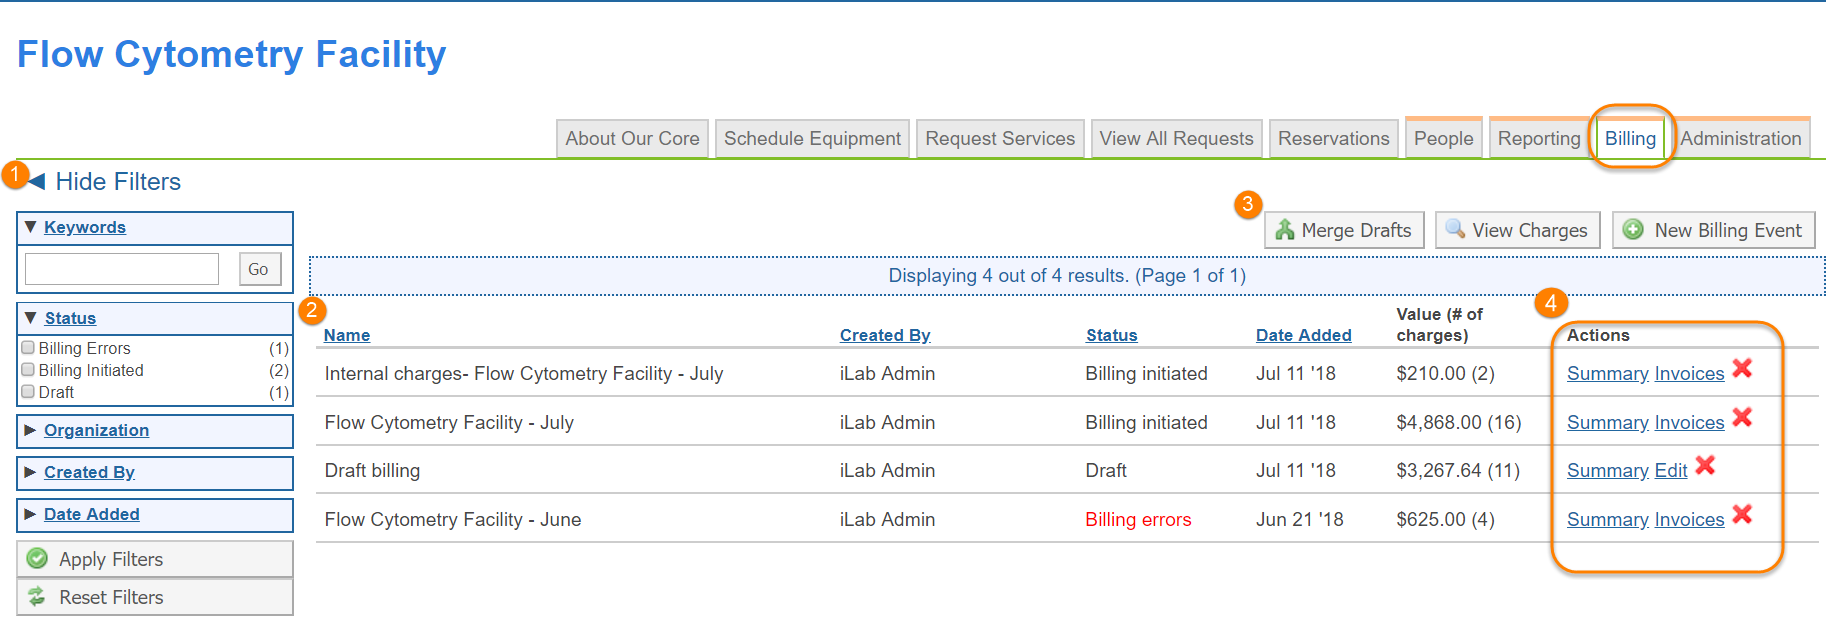The width and height of the screenshot is (1836, 622).
Task: Sort table by Date Added column header
Action: (1303, 336)
